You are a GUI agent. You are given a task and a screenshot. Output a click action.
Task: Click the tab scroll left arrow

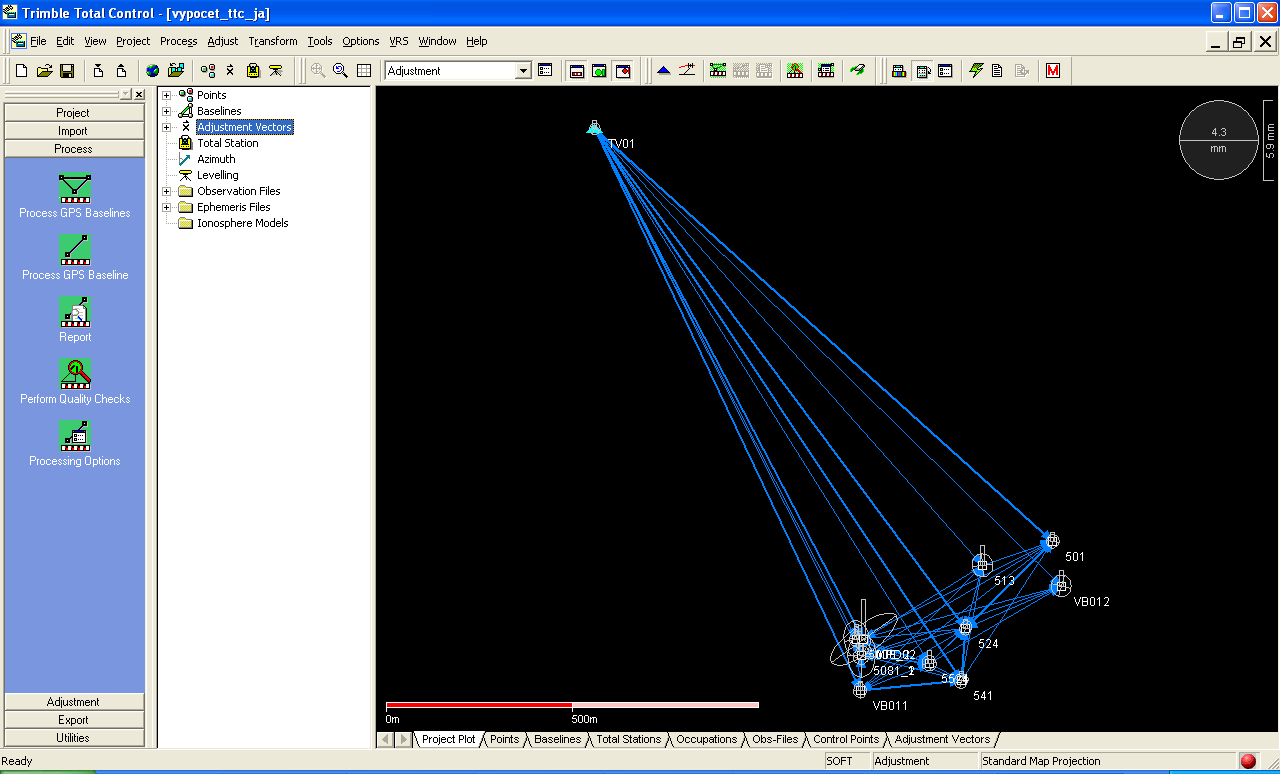(x=385, y=739)
